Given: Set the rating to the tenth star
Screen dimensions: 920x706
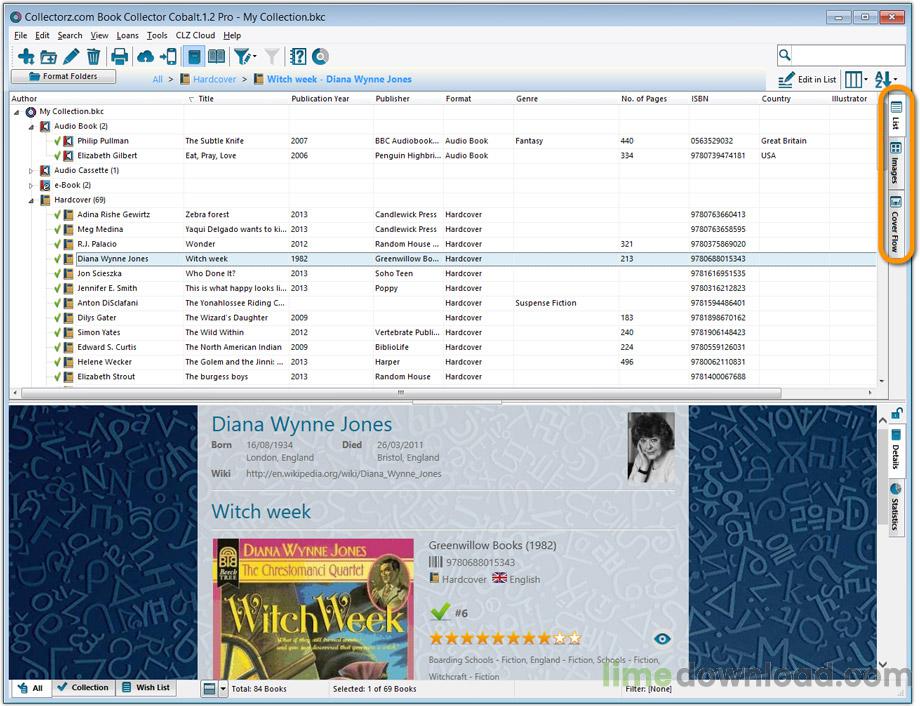Looking at the screenshot, I should [574, 639].
